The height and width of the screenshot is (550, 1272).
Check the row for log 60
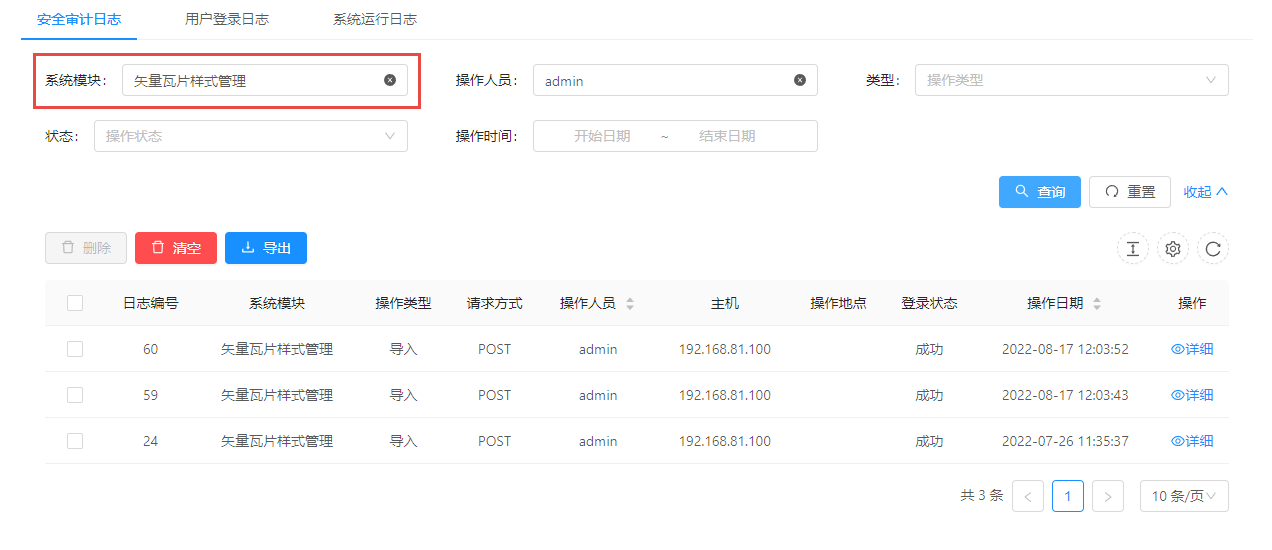click(75, 349)
